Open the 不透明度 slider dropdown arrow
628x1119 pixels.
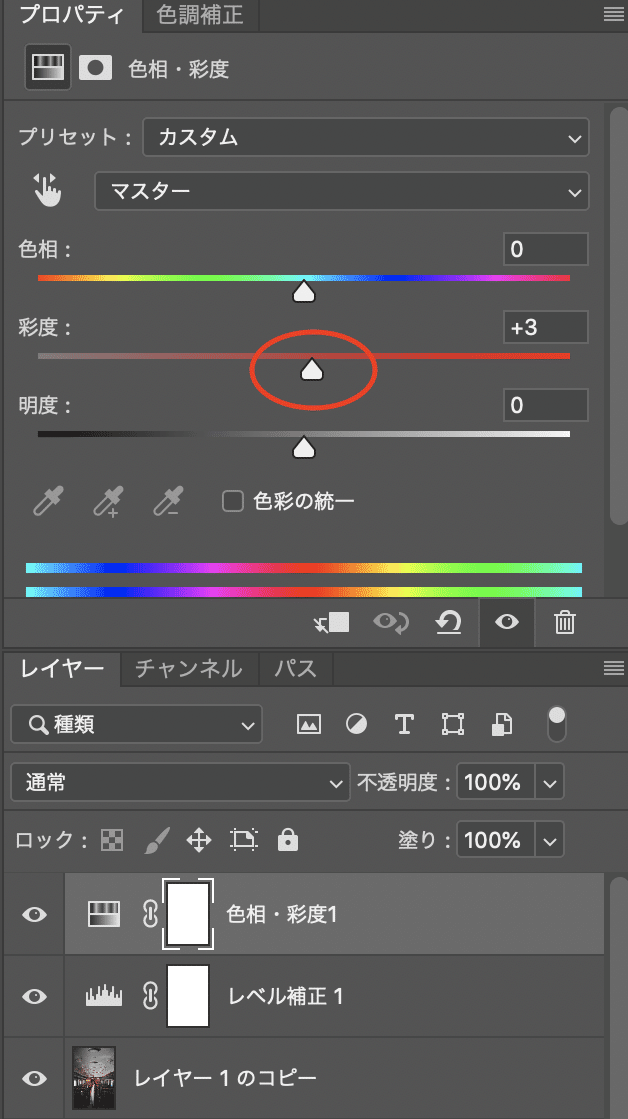click(550, 783)
